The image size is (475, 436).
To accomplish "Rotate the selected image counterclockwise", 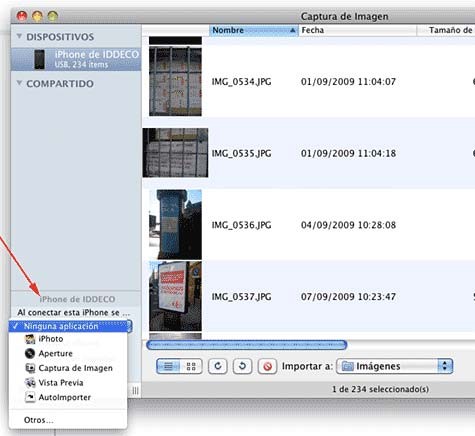I will [242, 366].
